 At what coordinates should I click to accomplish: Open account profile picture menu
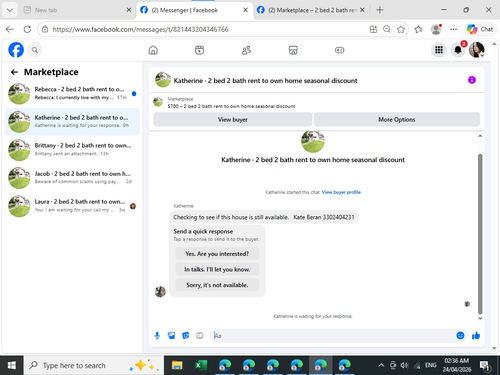click(477, 50)
